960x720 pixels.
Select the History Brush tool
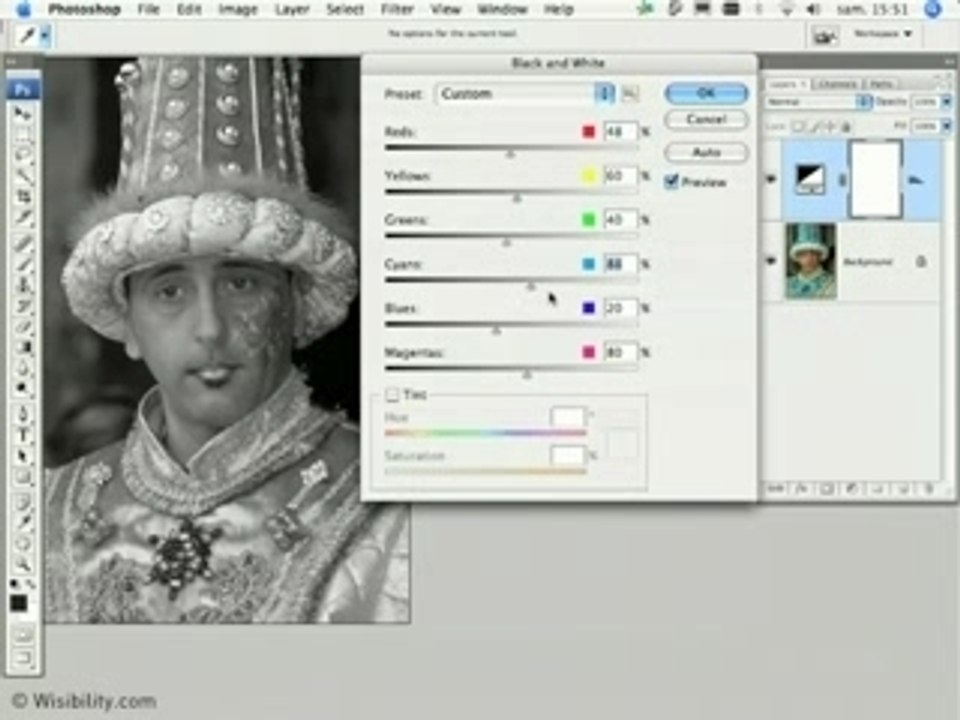point(23,306)
